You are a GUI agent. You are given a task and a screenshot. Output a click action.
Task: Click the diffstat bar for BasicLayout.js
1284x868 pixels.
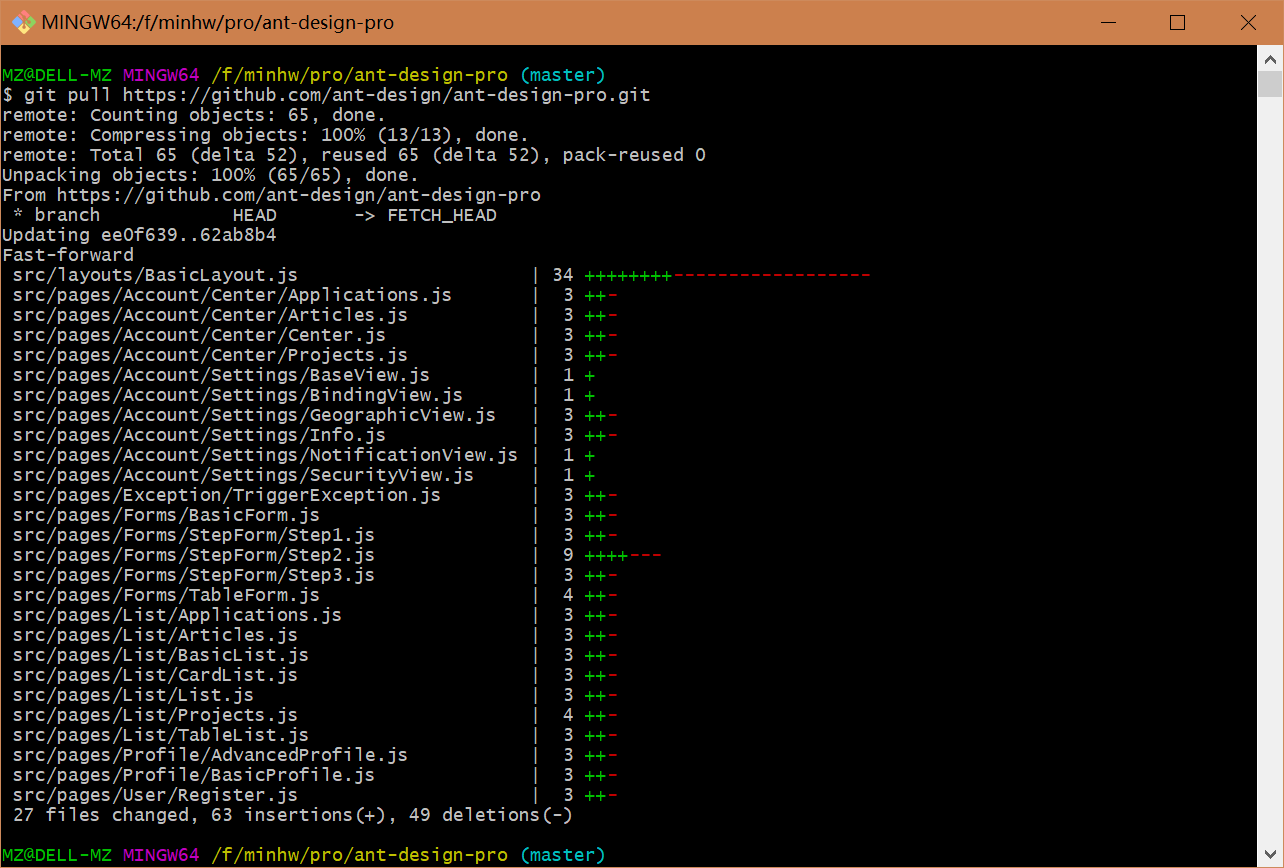tap(728, 275)
